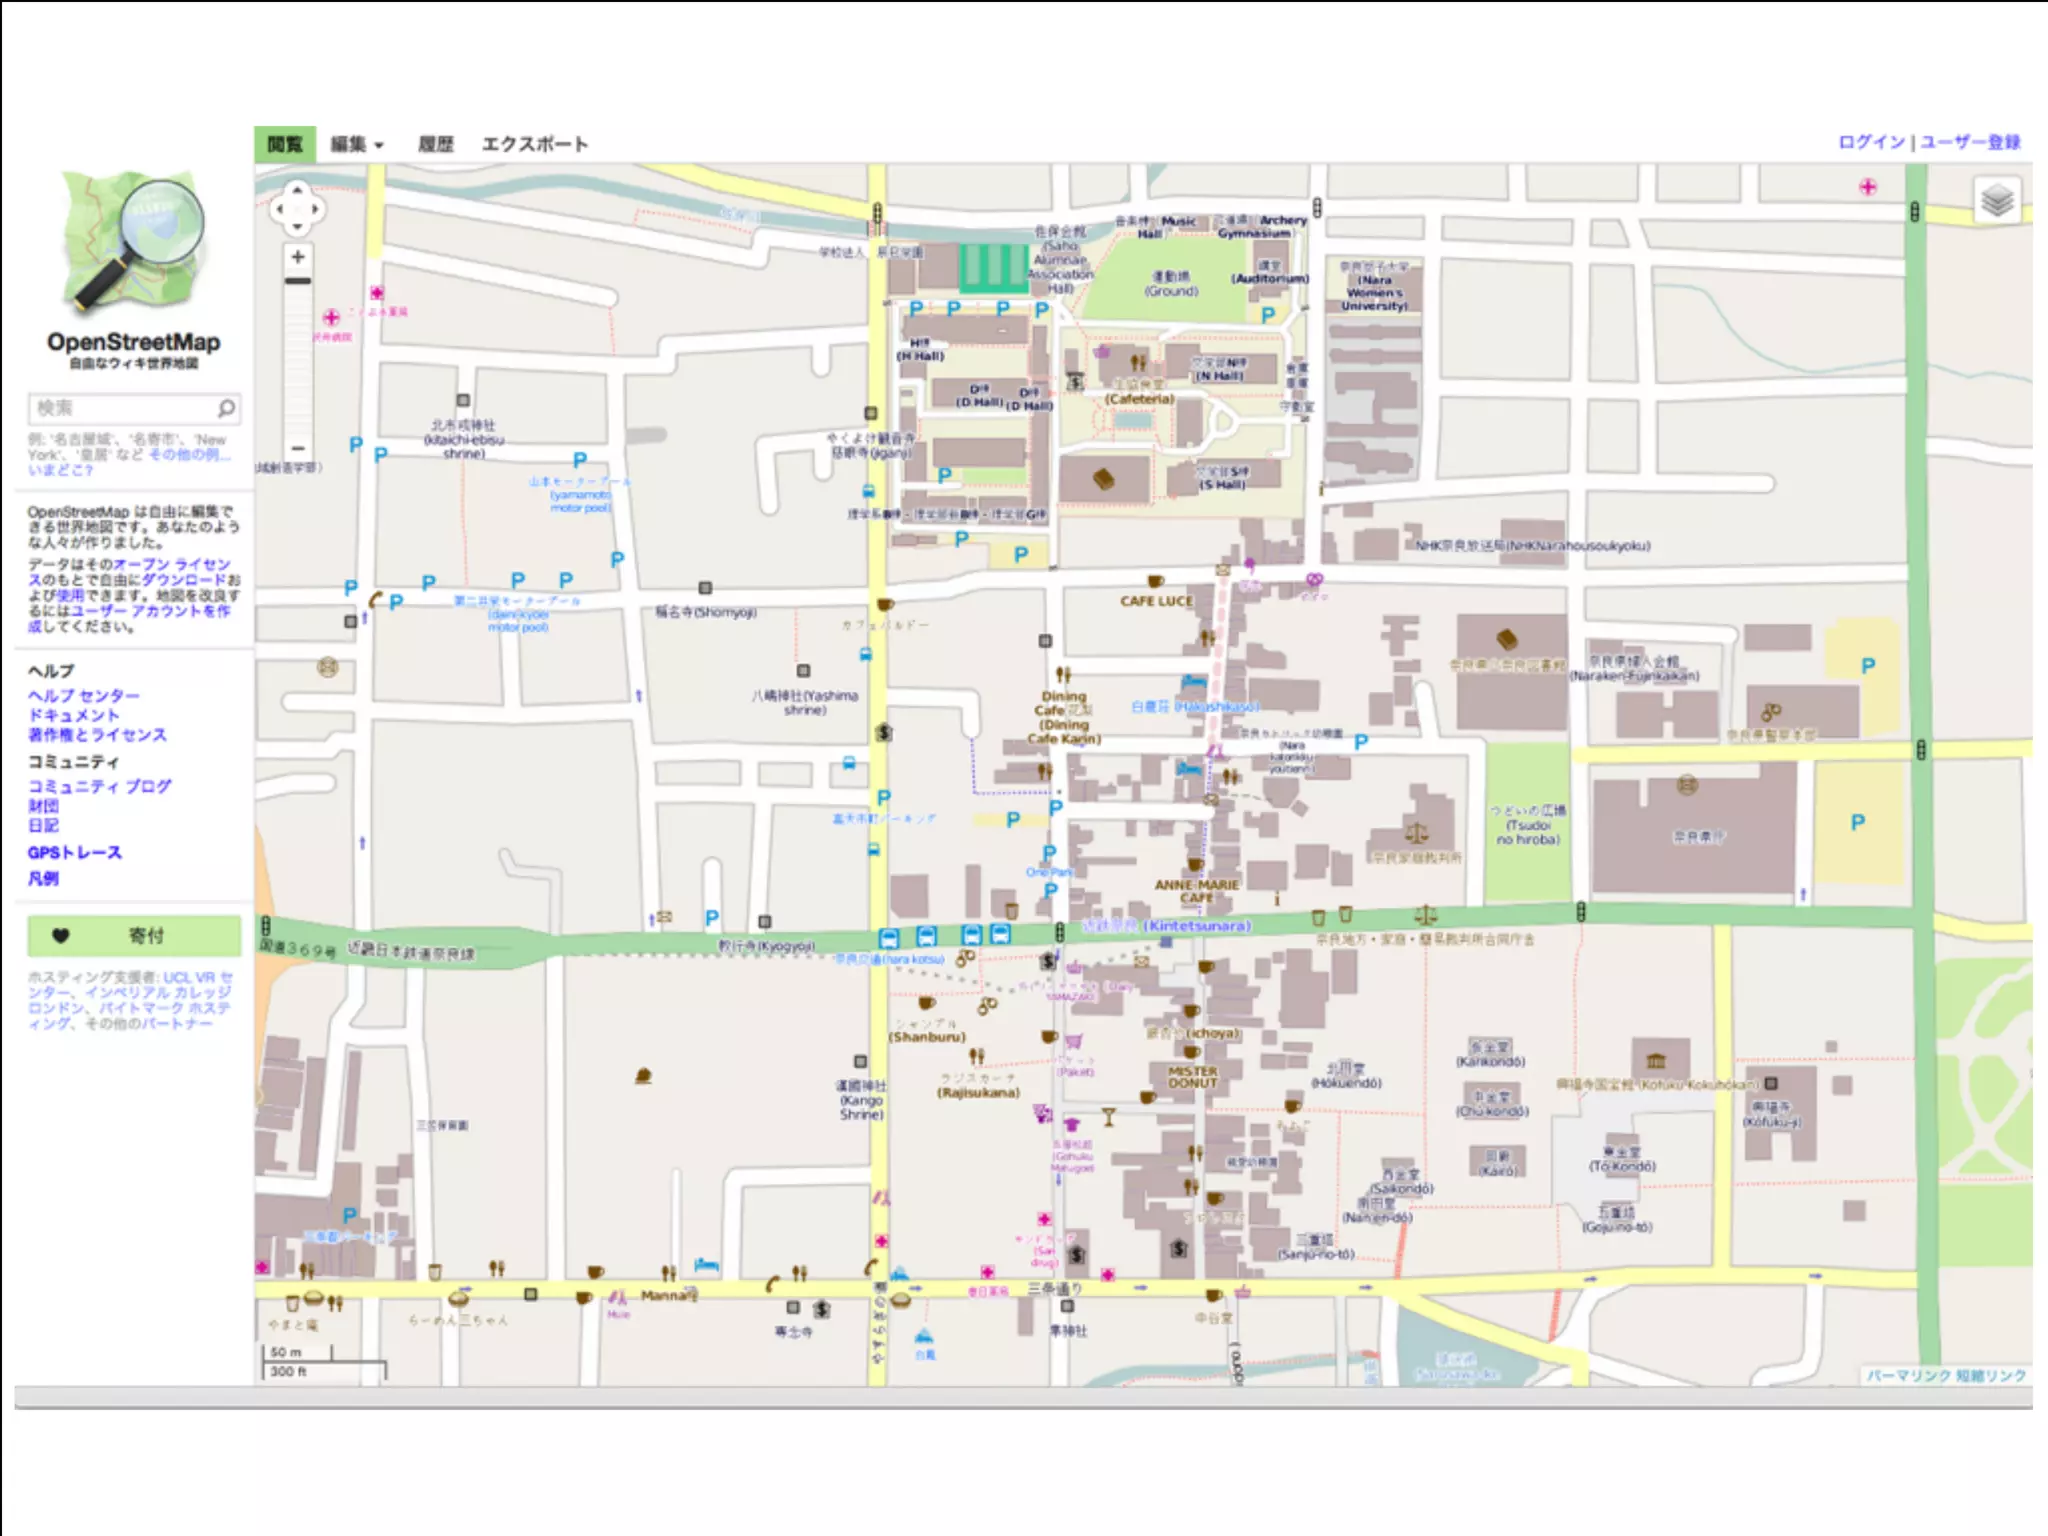
Task: Open the map layers panel icon
Action: pos(1997,202)
